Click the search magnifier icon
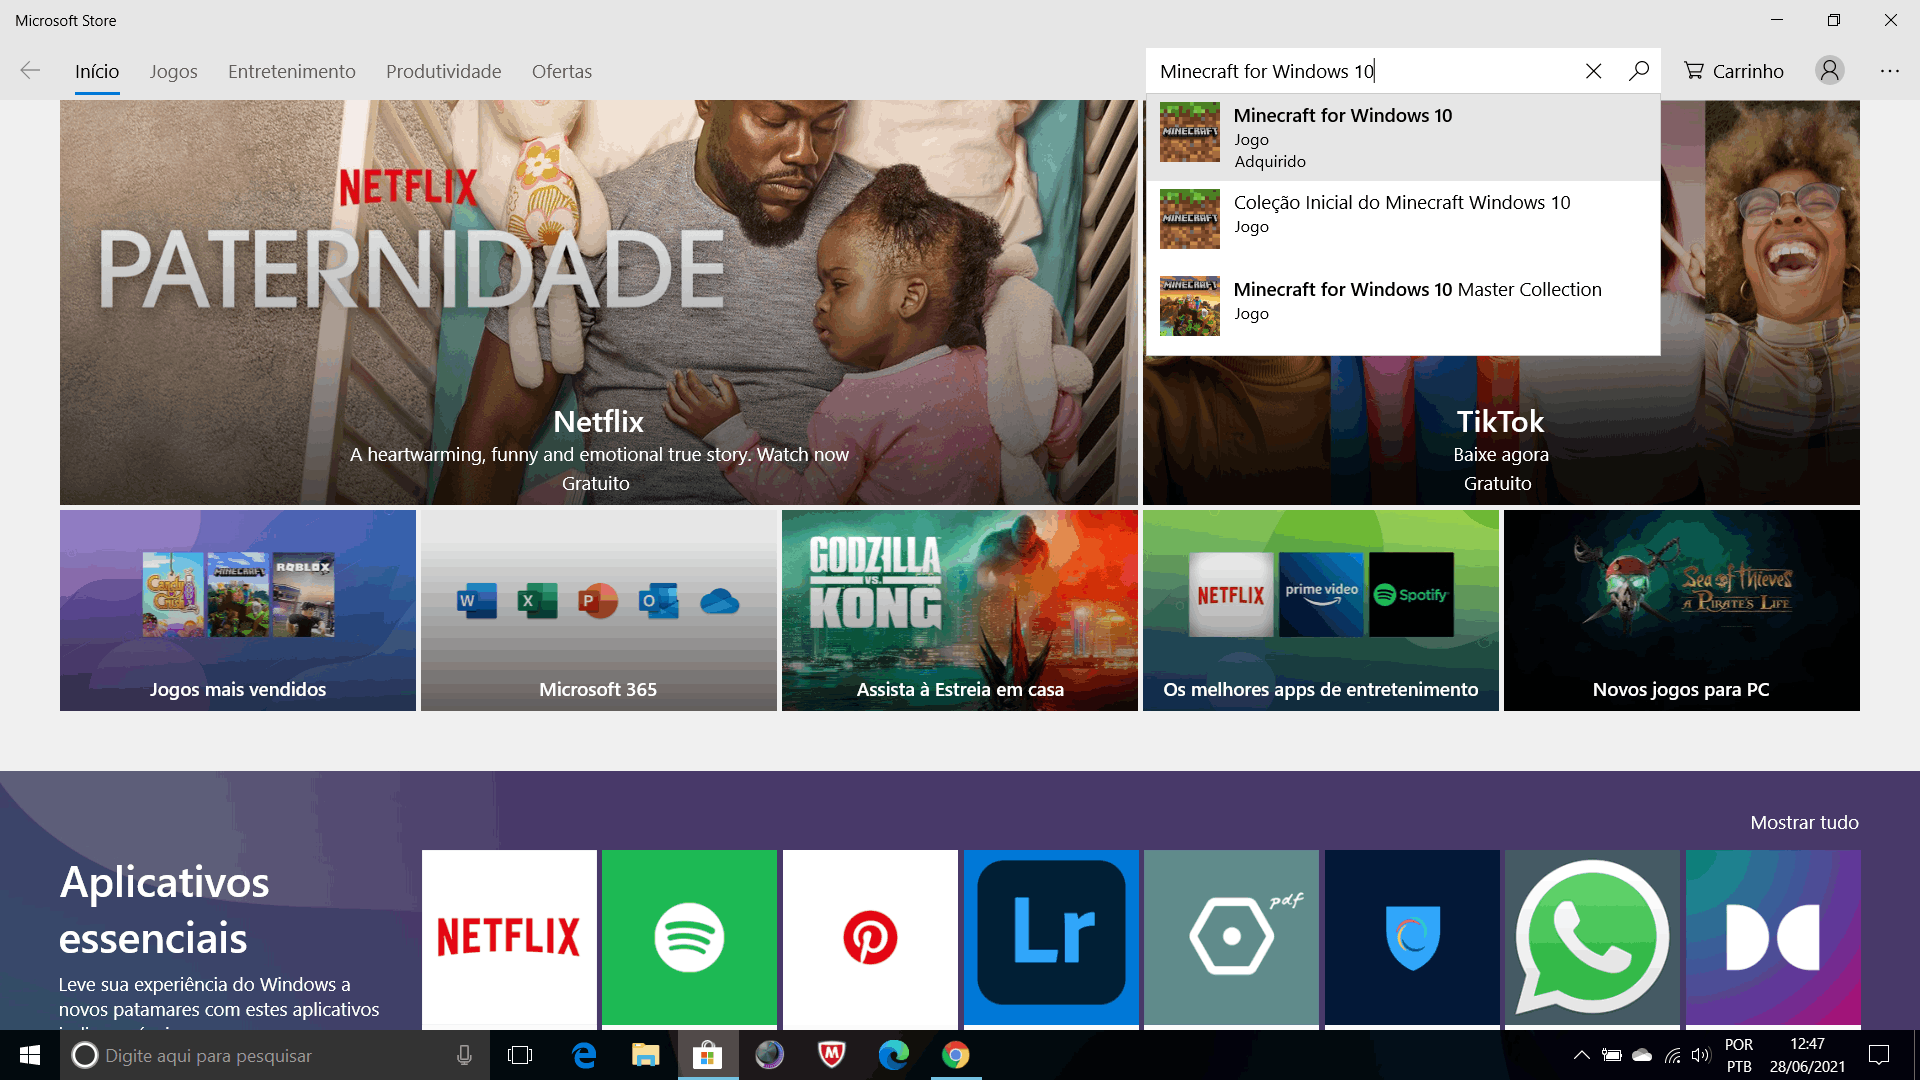The width and height of the screenshot is (1920, 1080). (1638, 71)
